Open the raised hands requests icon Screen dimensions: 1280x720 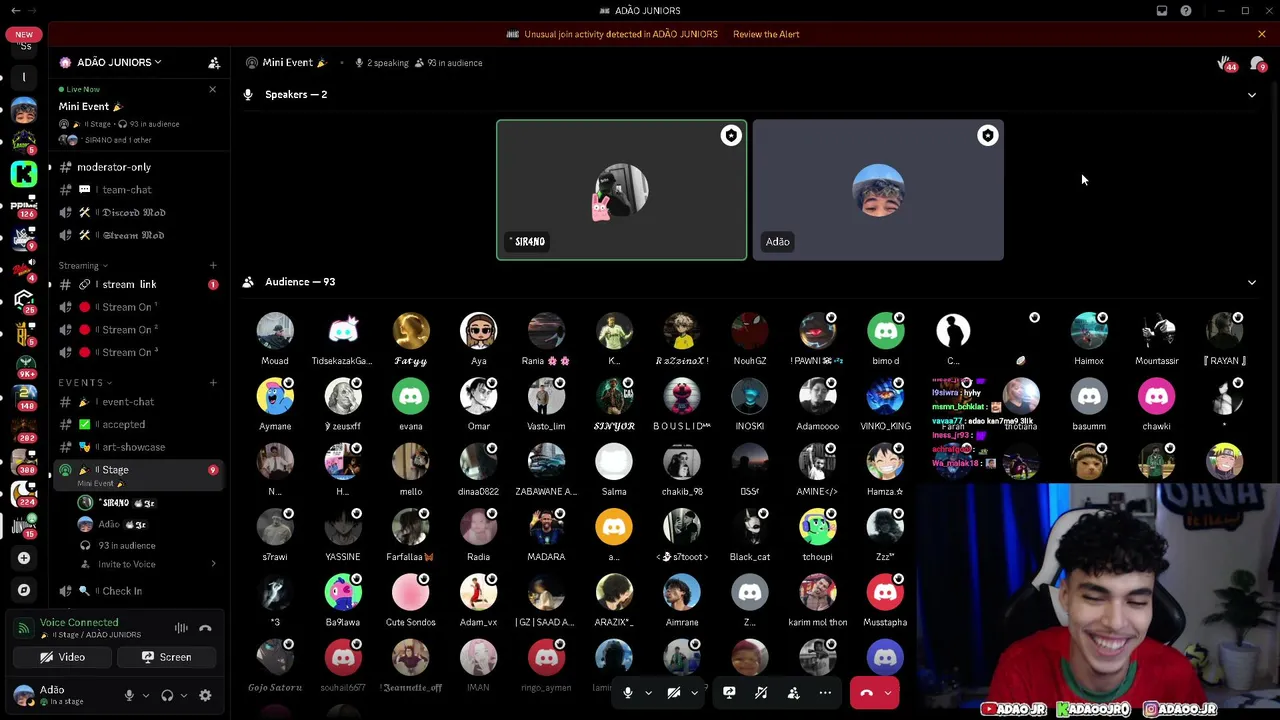coord(1226,63)
